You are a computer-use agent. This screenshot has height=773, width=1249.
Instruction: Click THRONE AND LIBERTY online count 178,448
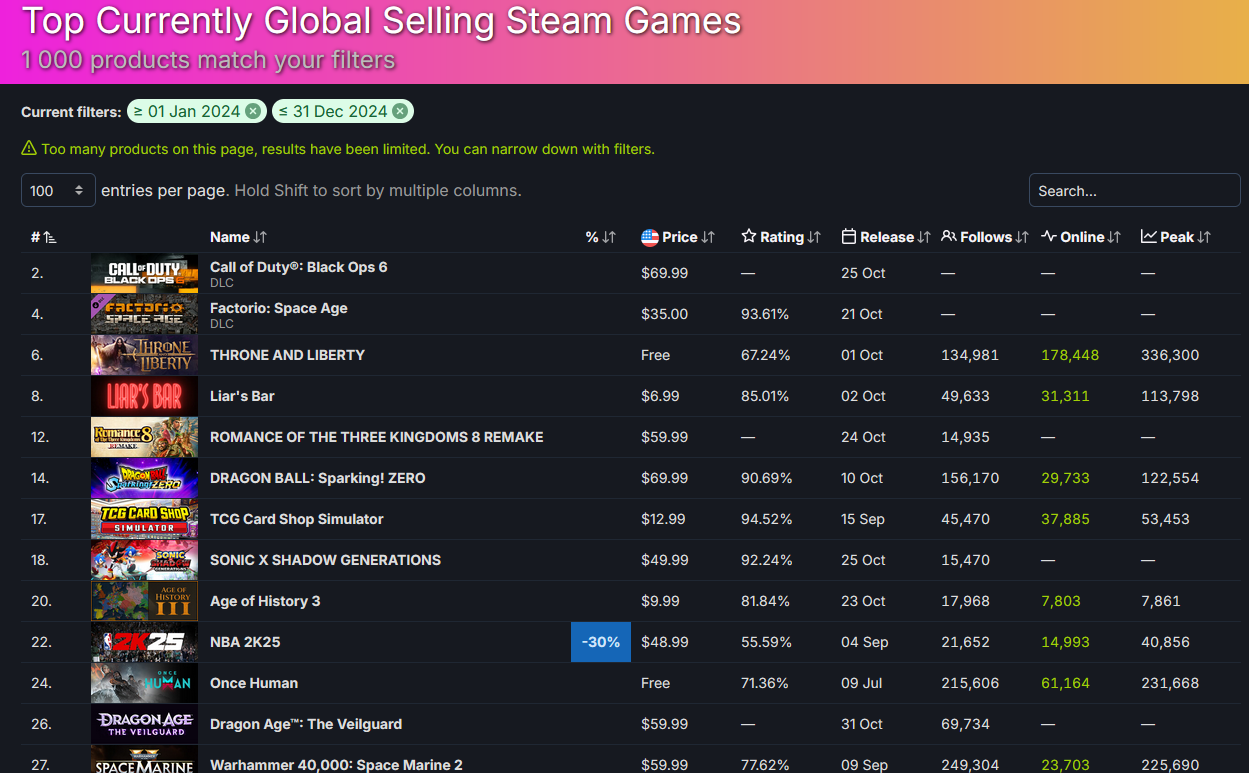coord(1070,355)
